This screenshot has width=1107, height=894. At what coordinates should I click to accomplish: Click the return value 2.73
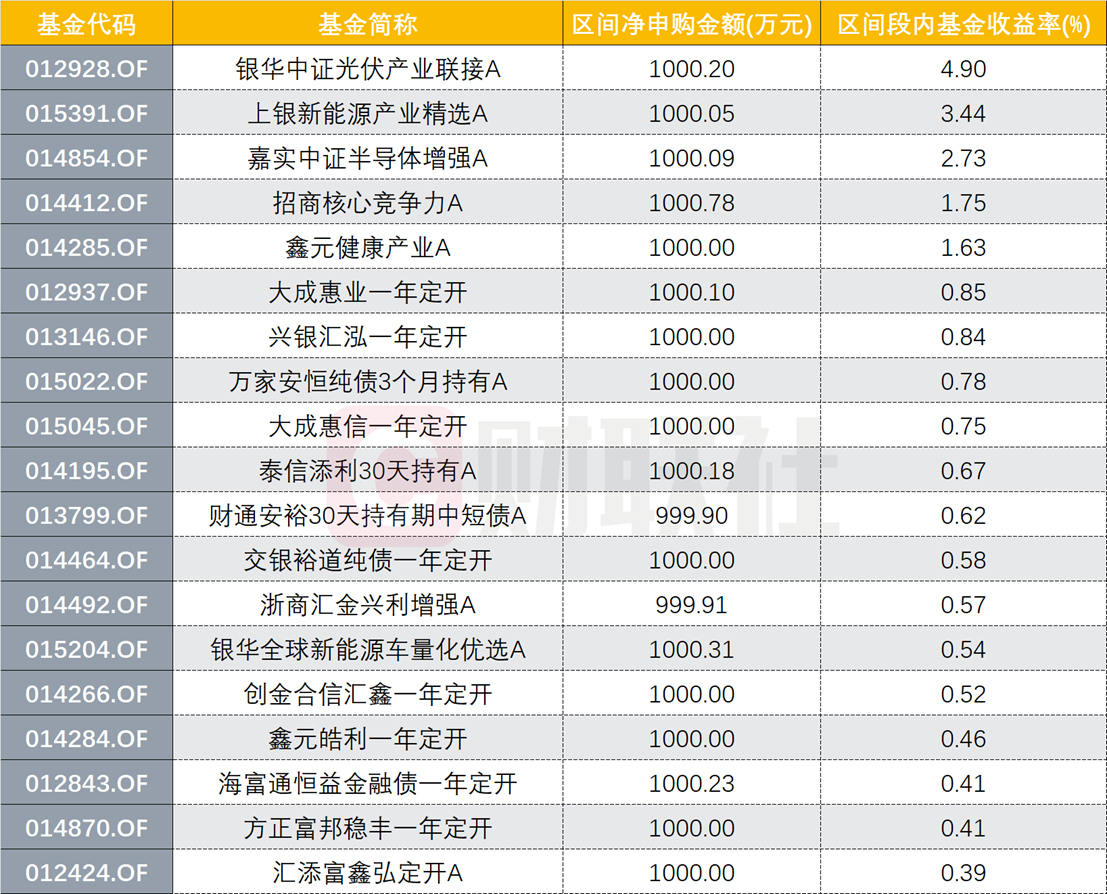[964, 158]
